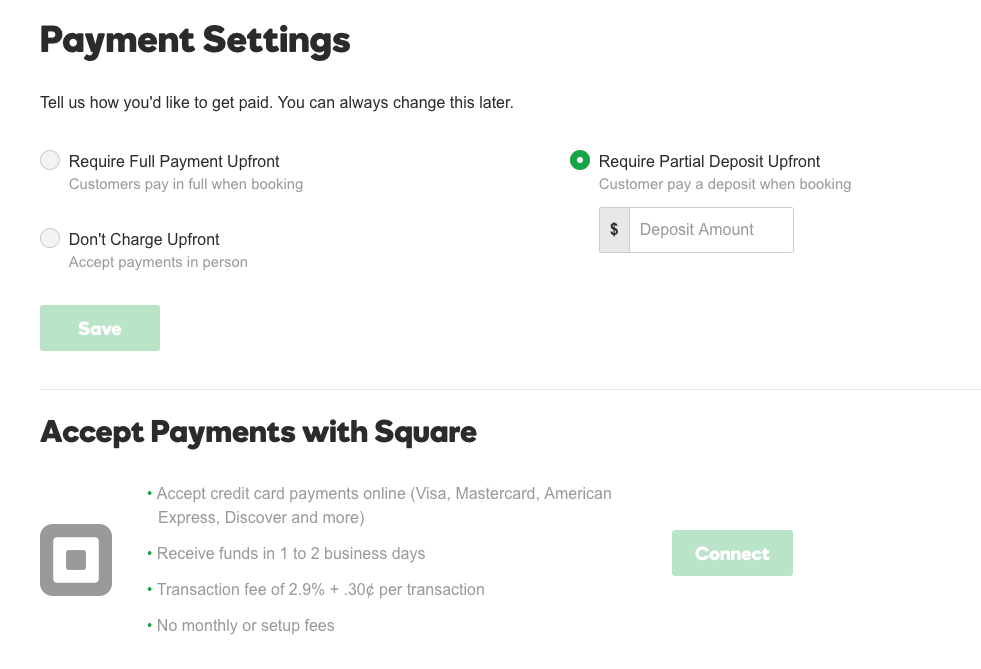
Task: Click the Require Full Payment Upfront label text
Action: pyautogui.click(x=174, y=161)
